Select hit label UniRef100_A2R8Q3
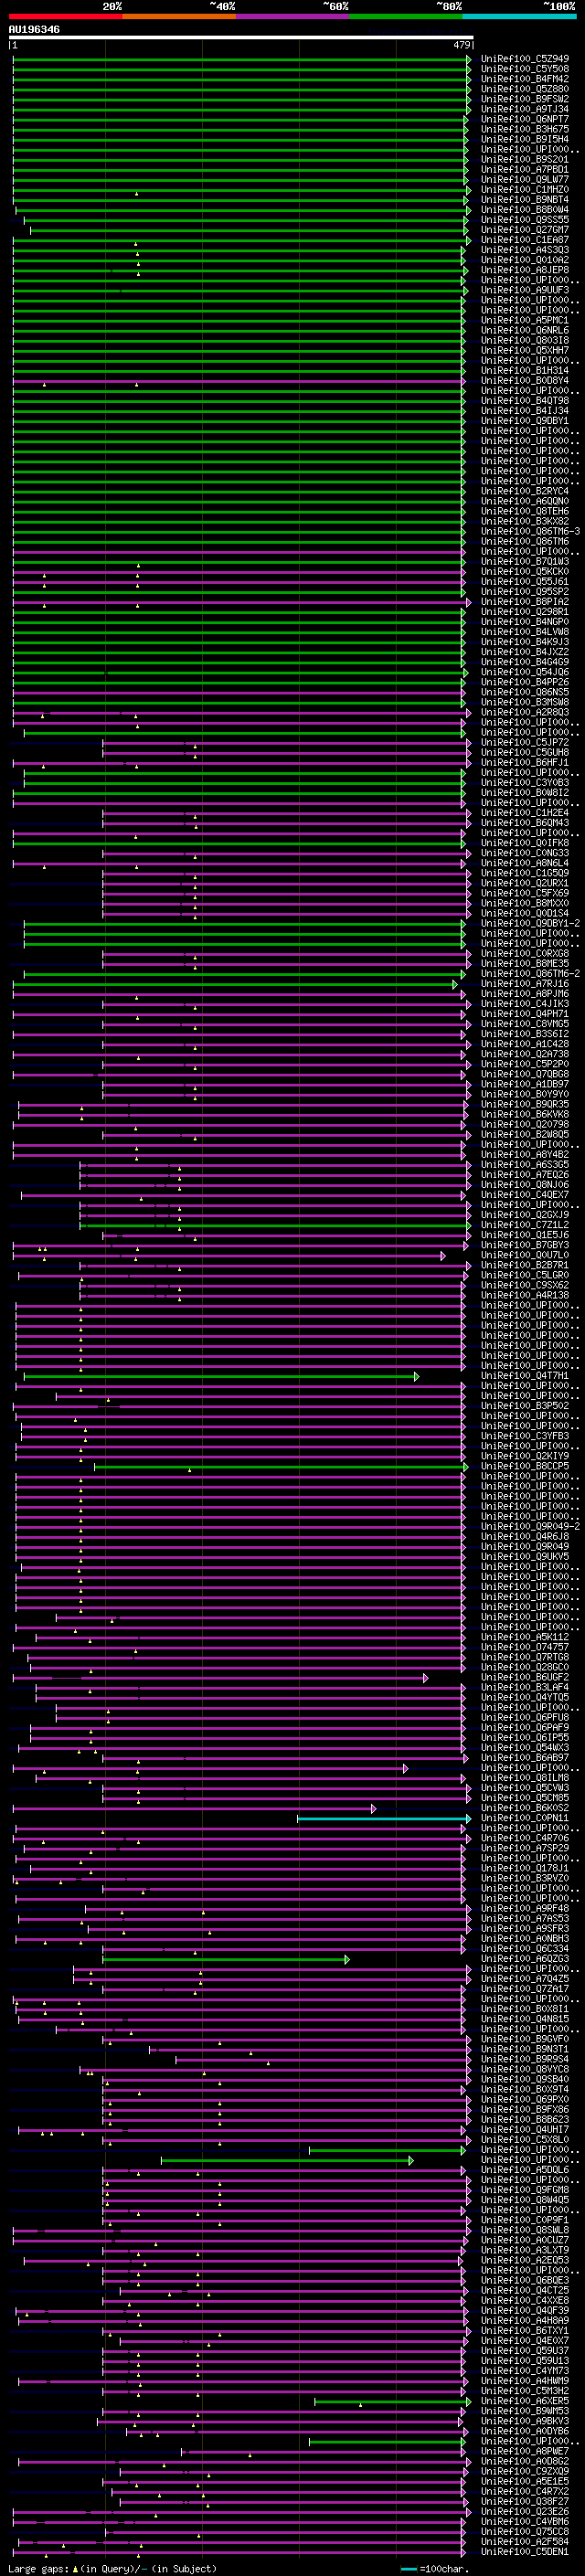This screenshot has width=585, height=2576. (x=525, y=713)
